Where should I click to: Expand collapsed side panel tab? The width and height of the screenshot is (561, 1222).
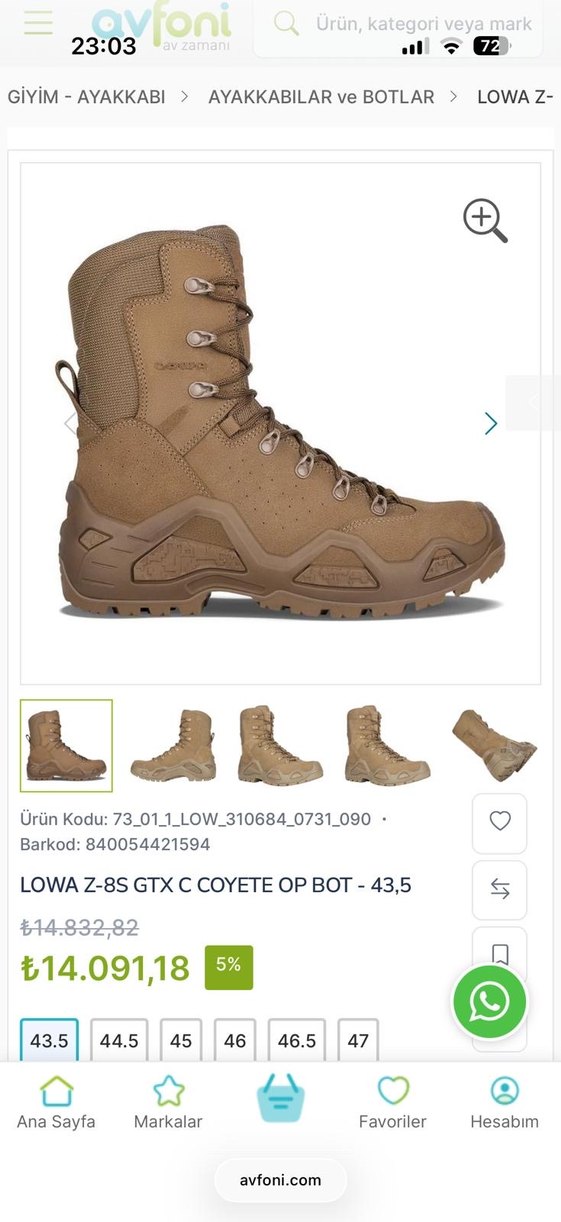coord(534,402)
